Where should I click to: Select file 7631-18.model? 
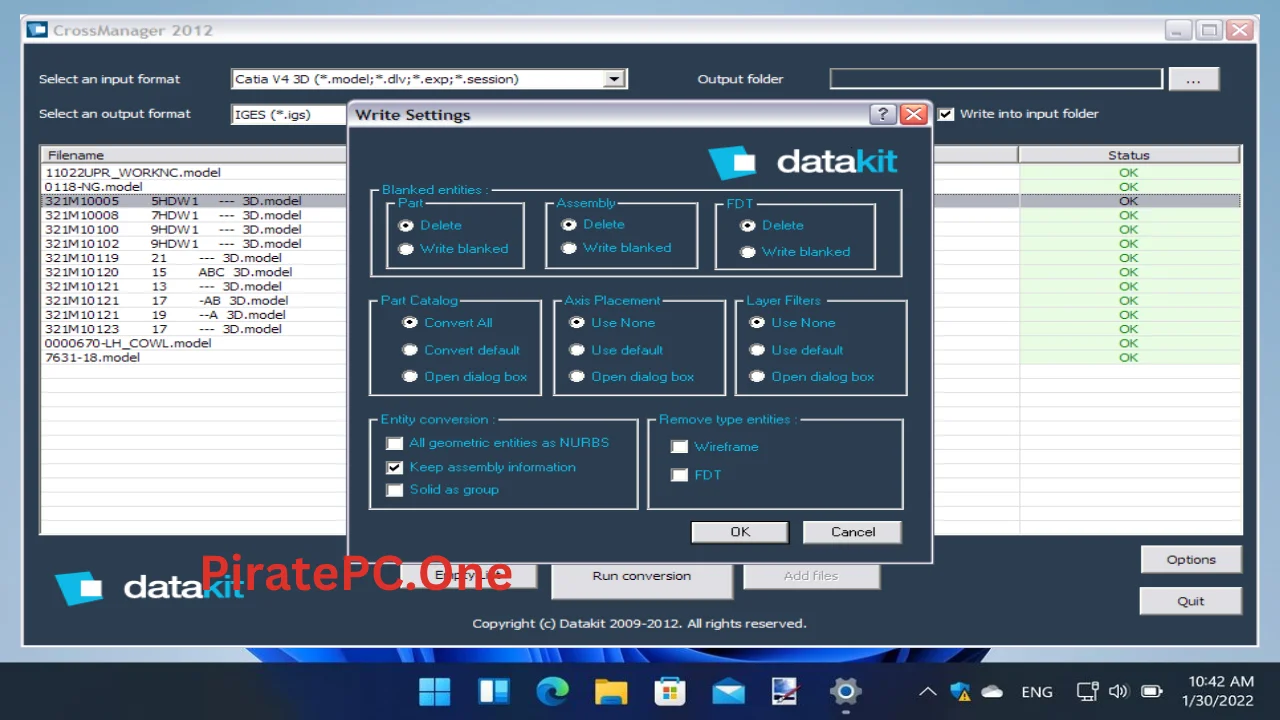pos(92,357)
